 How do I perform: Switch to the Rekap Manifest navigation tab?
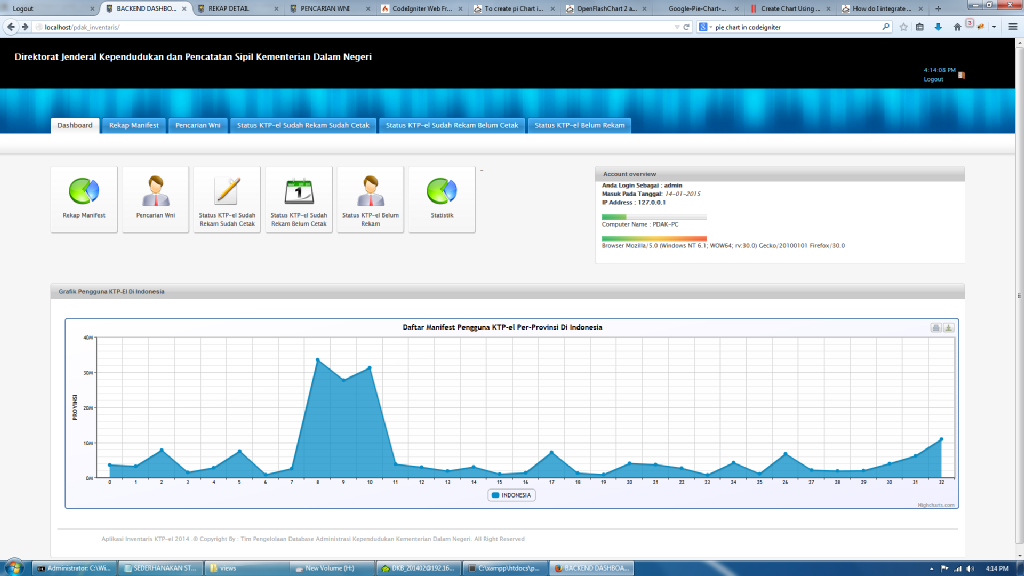pyautogui.click(x=133, y=125)
